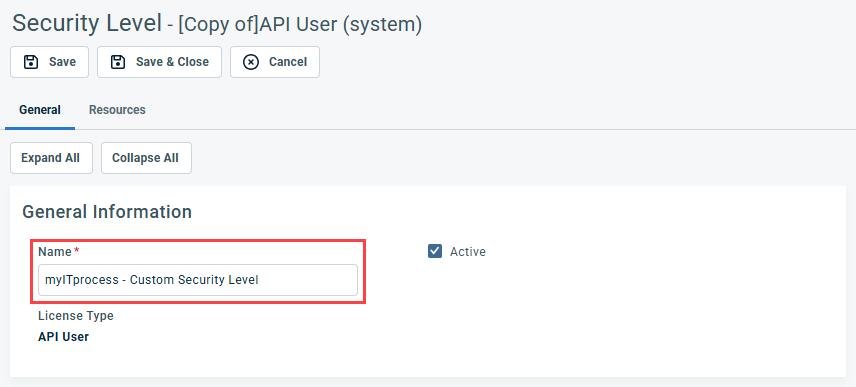Switch to the General tab
The height and width of the screenshot is (387, 856).
[x=40, y=110]
